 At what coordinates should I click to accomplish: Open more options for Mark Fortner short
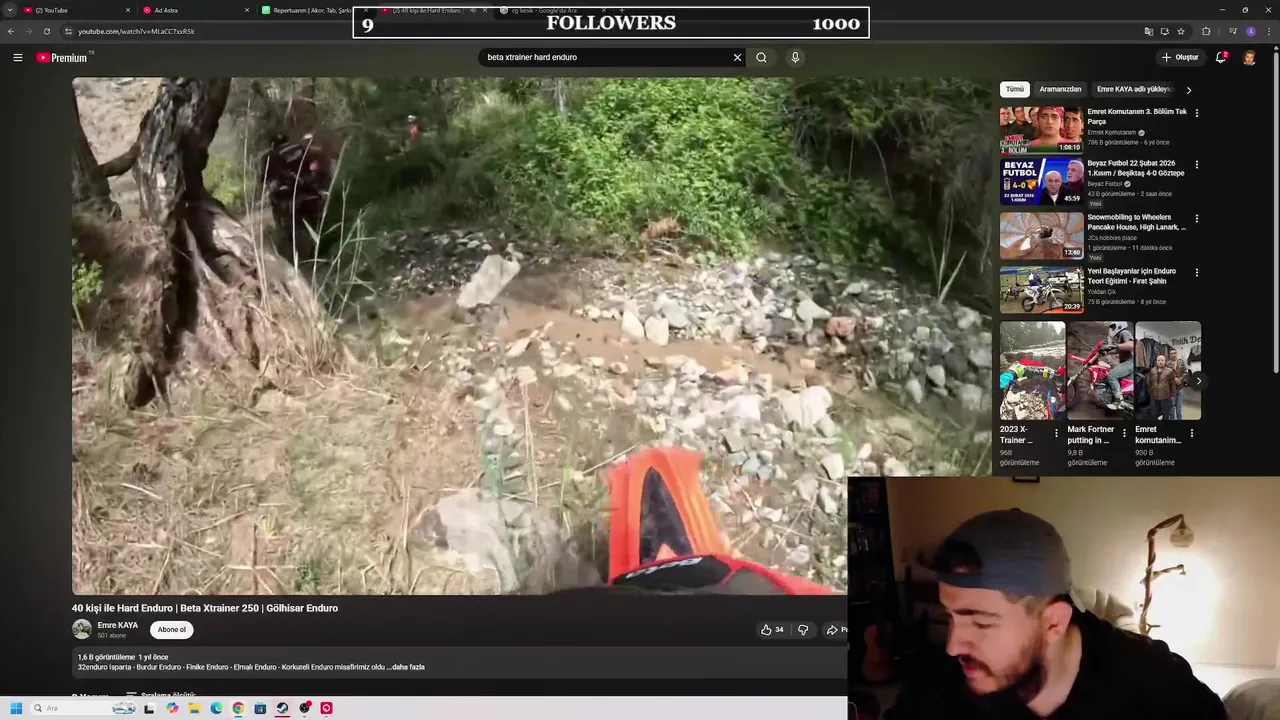pos(1124,433)
